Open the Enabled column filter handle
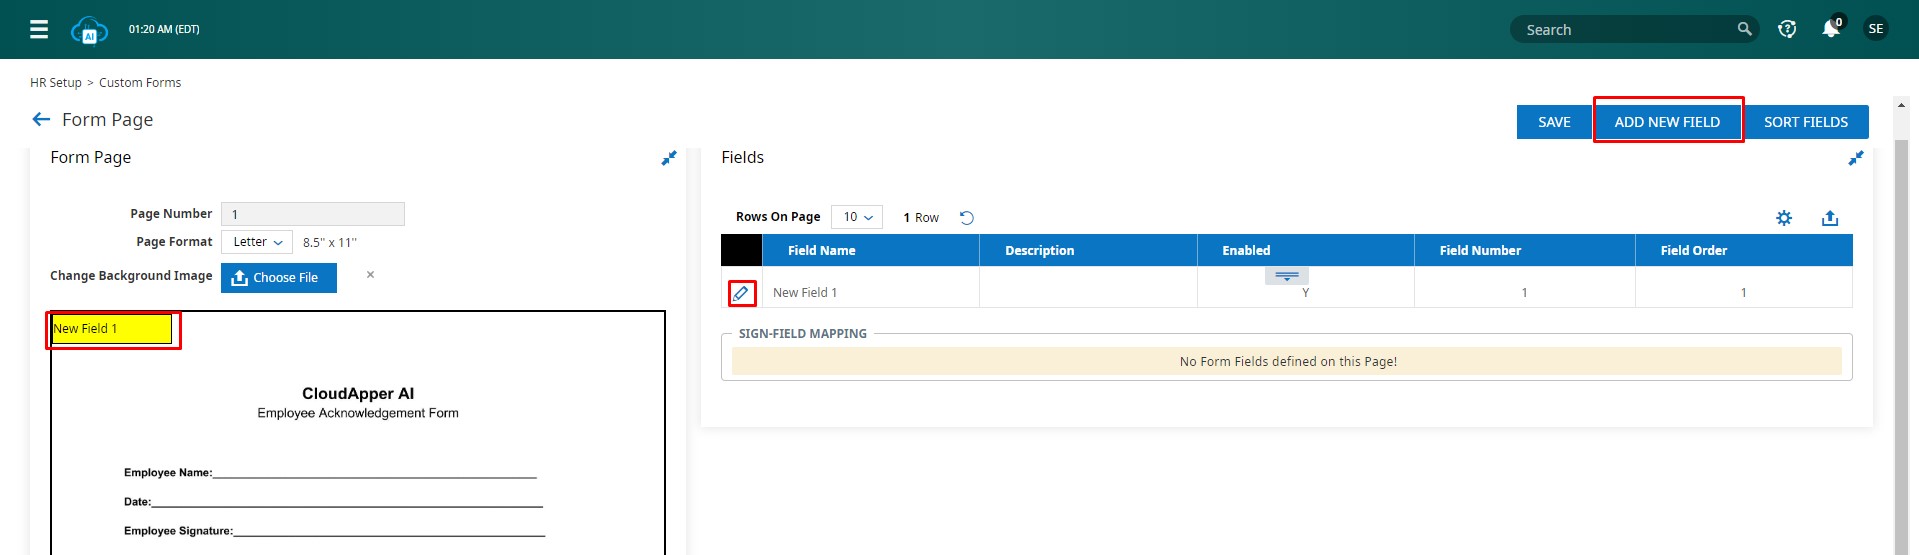 pos(1286,275)
